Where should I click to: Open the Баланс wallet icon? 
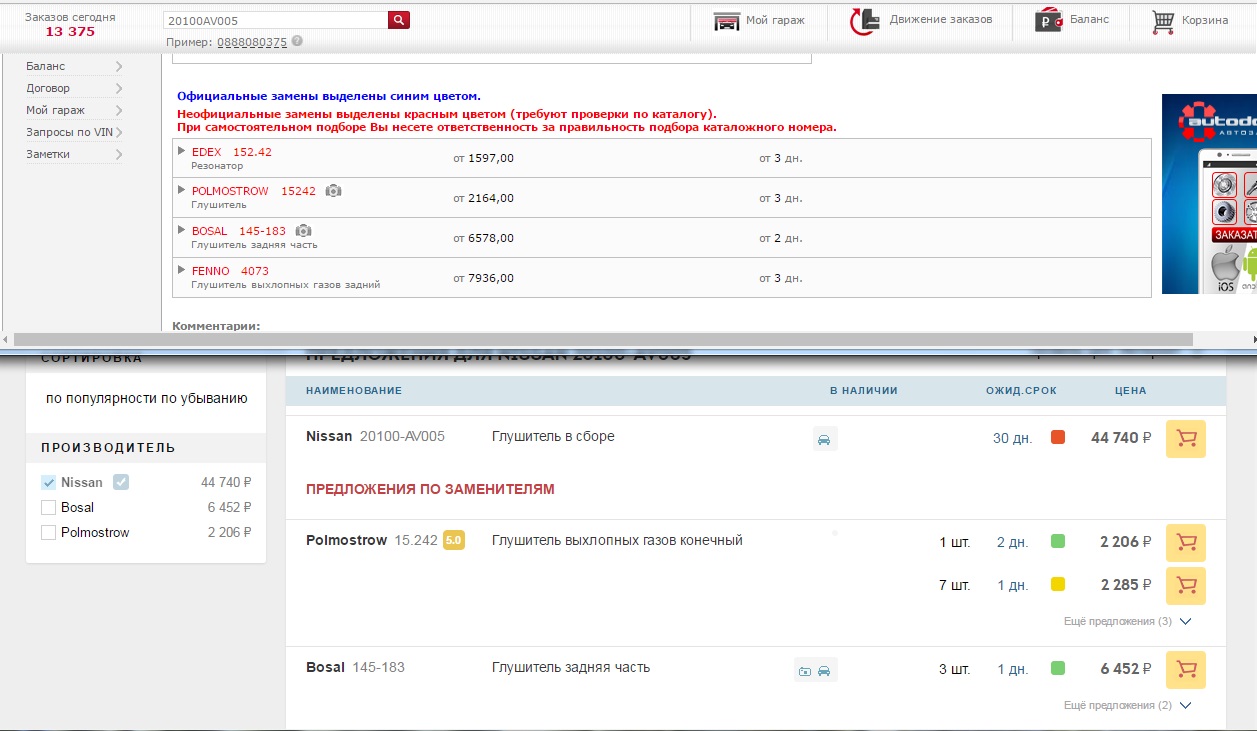pos(1048,21)
